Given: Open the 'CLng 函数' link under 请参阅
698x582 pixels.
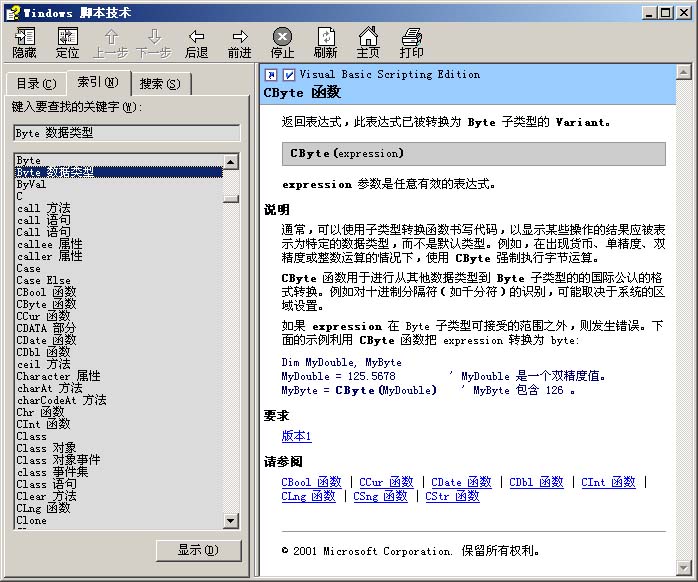Looking at the screenshot, I should coord(308,496).
